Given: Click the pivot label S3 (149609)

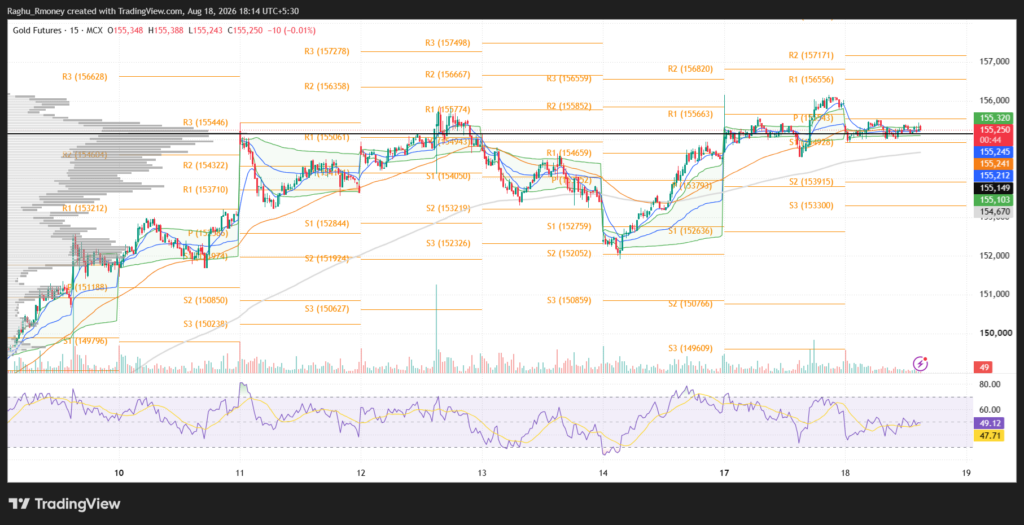Looking at the screenshot, I should [690, 348].
